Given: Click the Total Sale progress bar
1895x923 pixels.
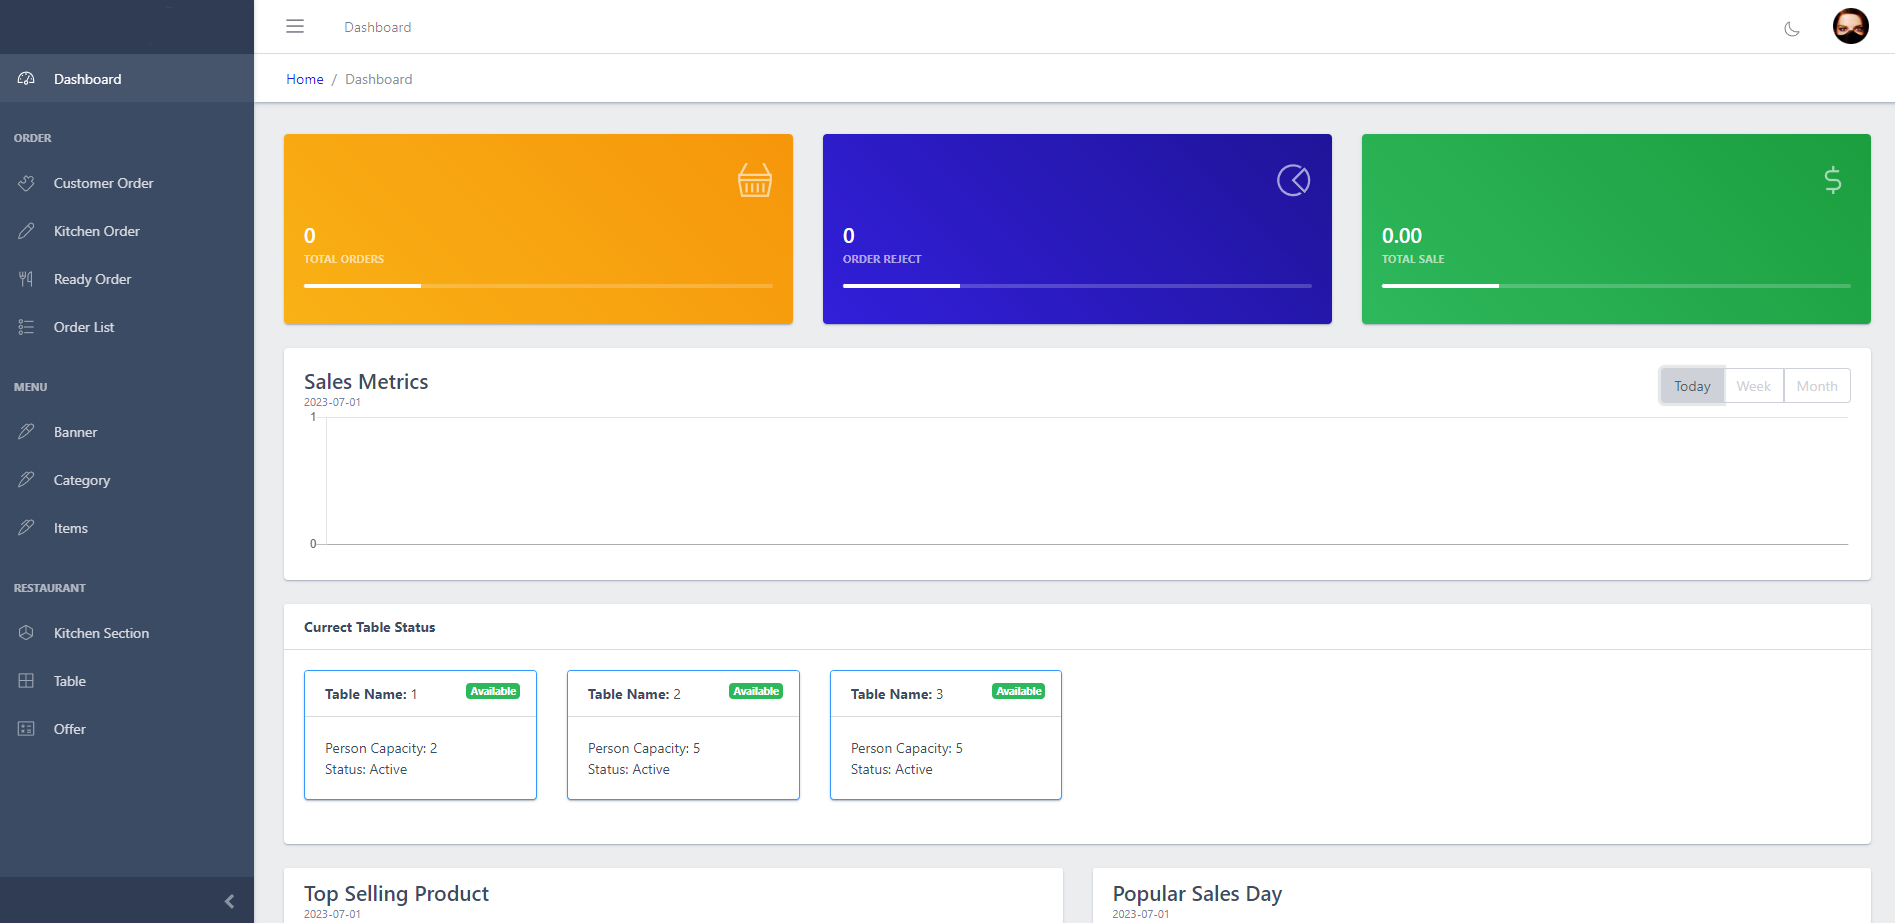Looking at the screenshot, I should (x=1616, y=286).
